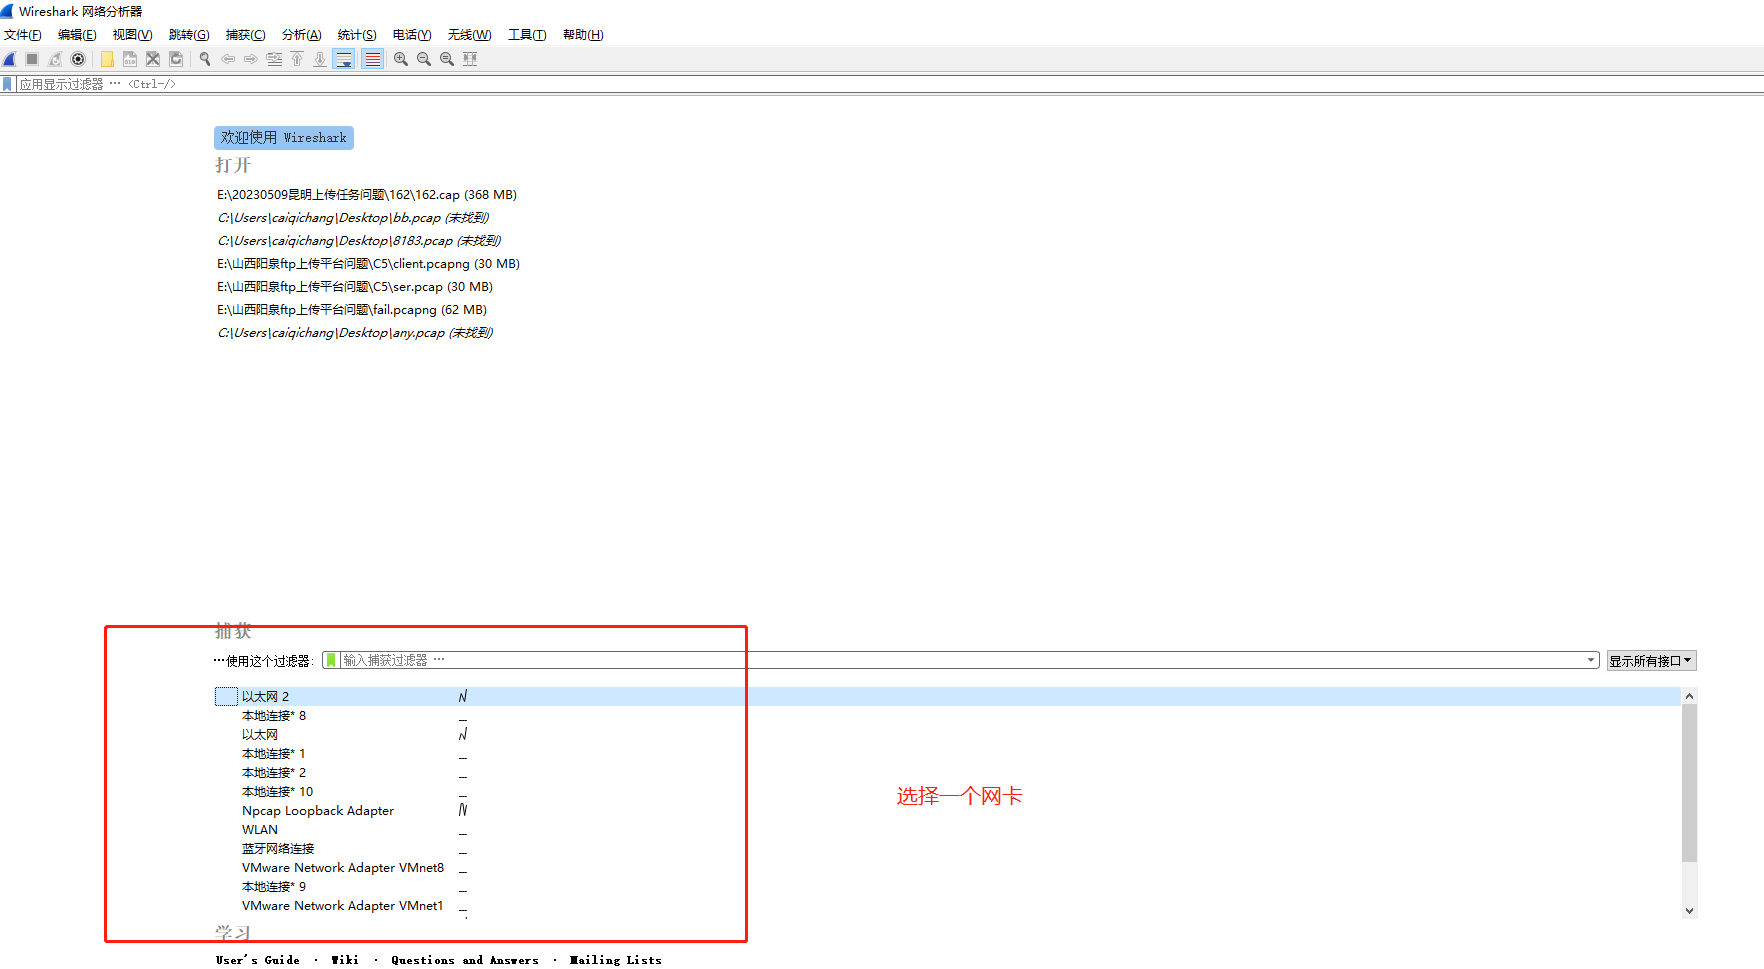Open capture options gear icon
1764x969 pixels.
[78, 59]
